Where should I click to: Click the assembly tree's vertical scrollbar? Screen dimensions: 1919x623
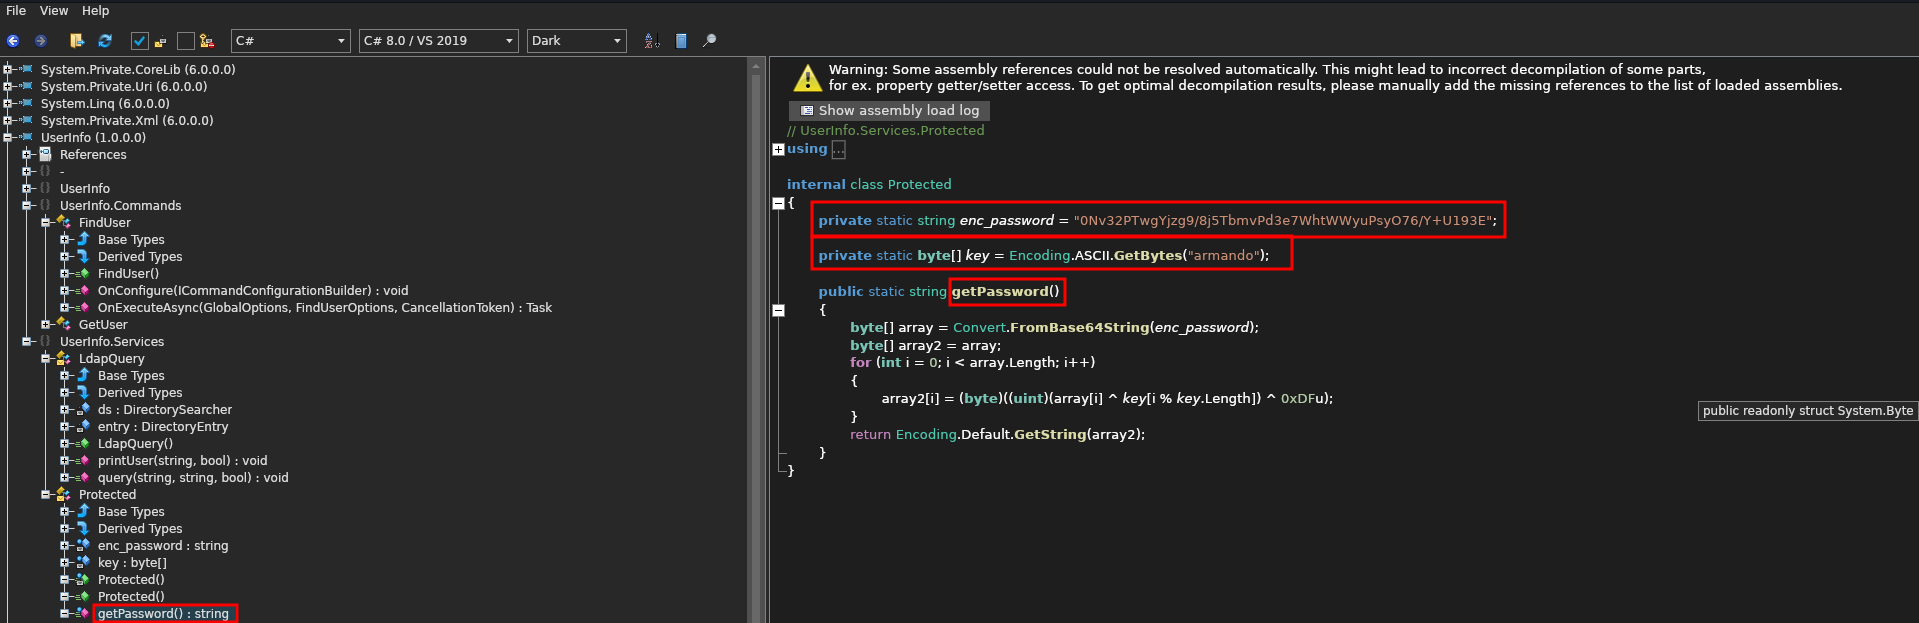click(x=755, y=340)
